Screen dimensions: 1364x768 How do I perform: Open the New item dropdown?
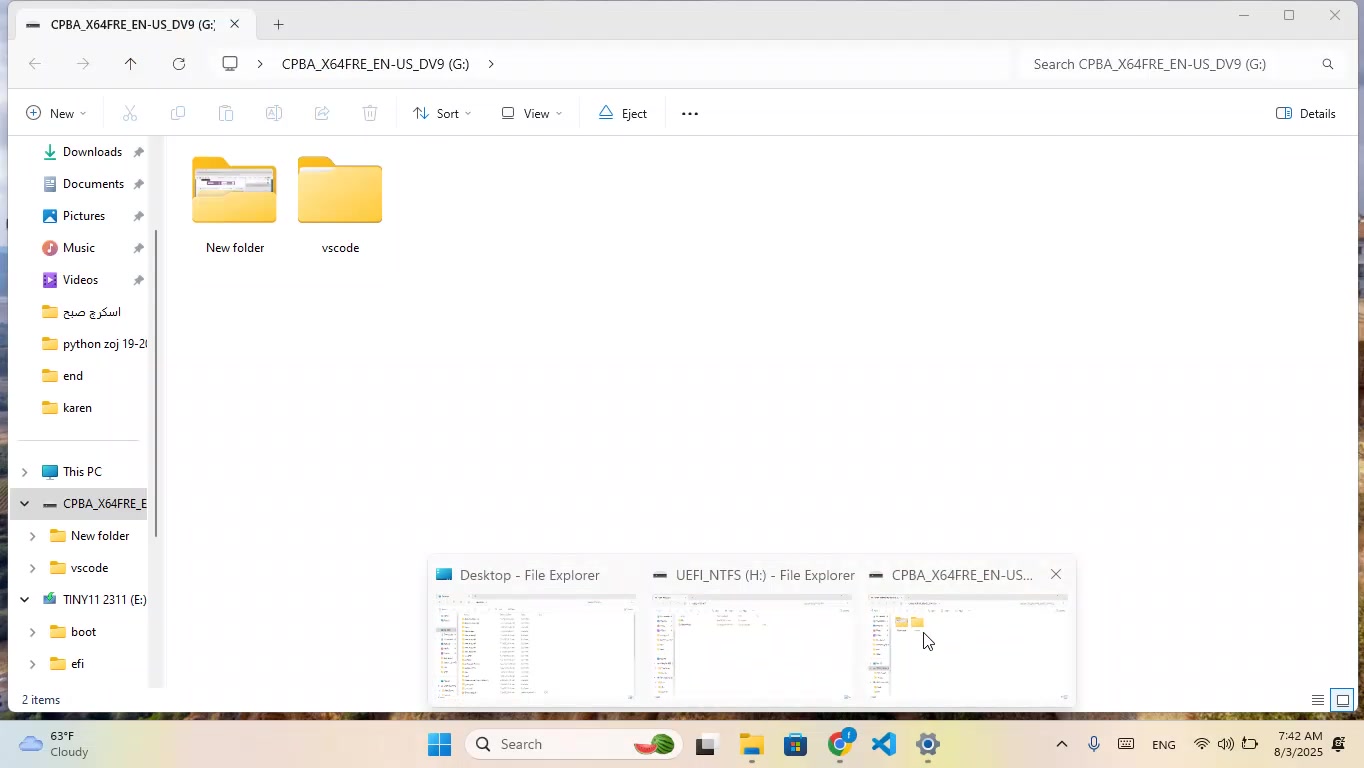56,114
